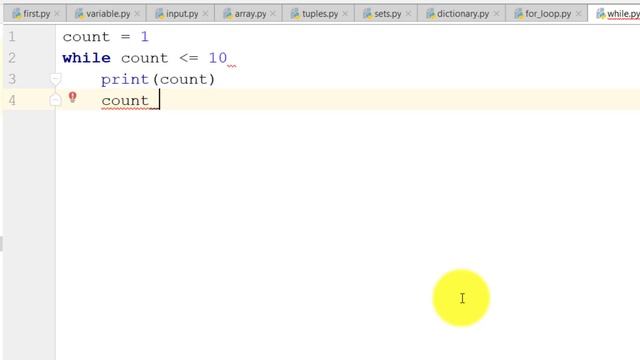Close the tuples.py tab
Image resolution: width=640 pixels, height=360 pixels.
[x=345, y=14]
